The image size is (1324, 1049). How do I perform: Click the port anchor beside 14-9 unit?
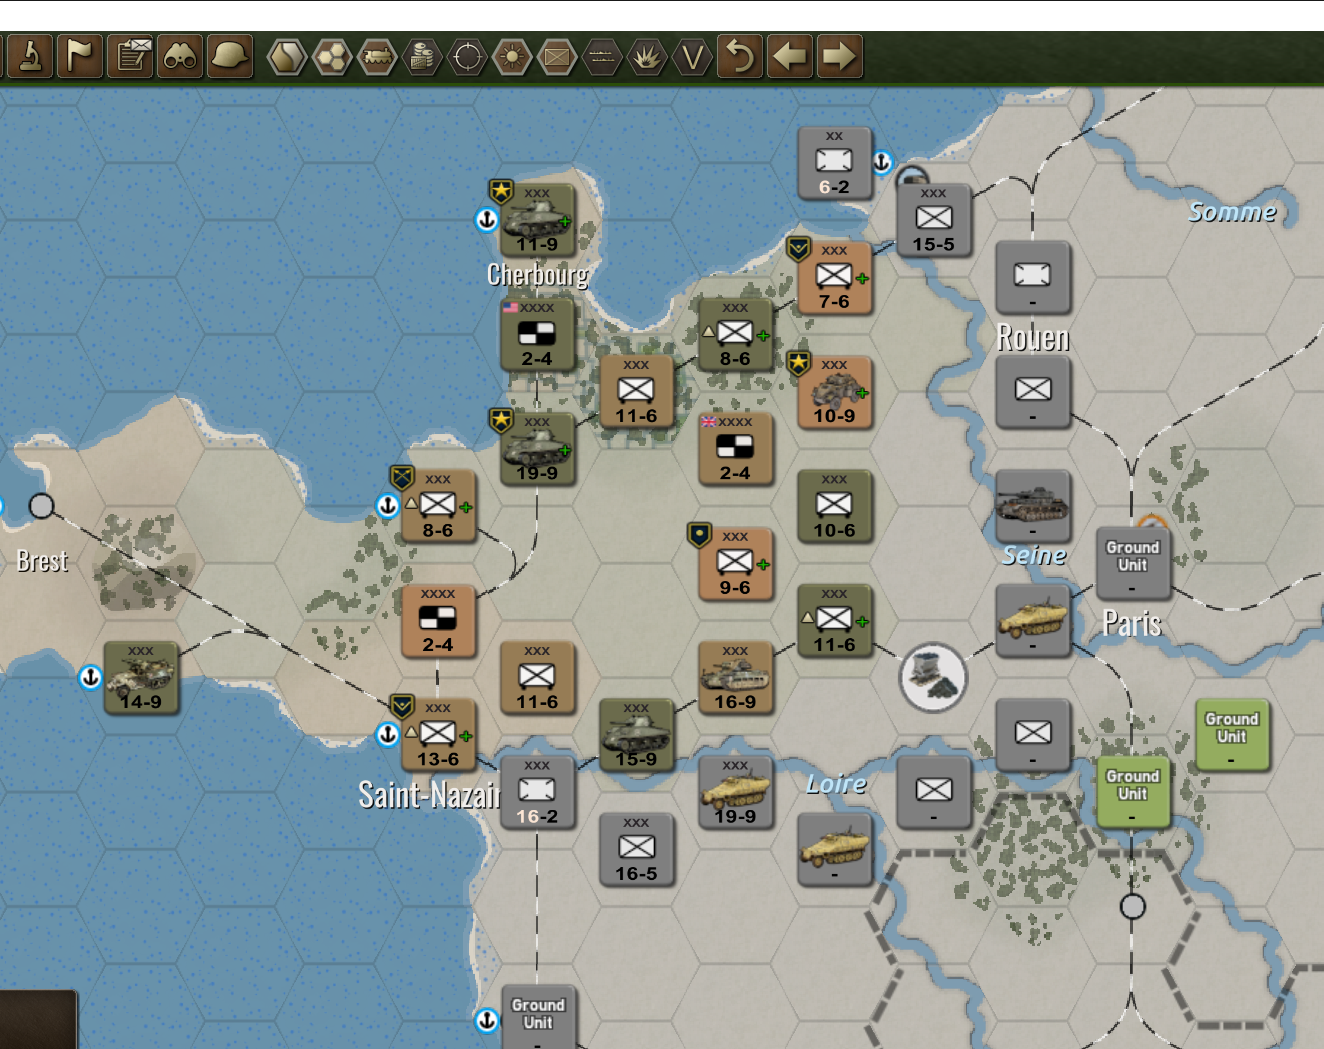90,677
